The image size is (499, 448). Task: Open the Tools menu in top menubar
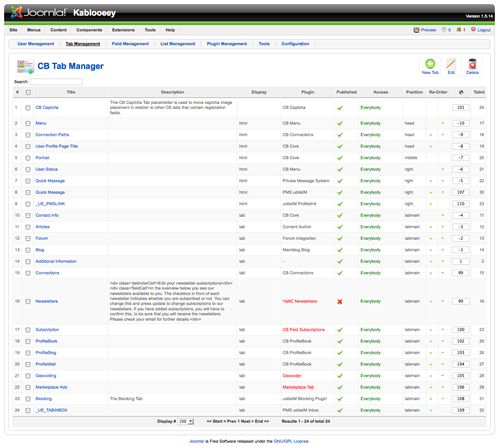click(x=150, y=30)
